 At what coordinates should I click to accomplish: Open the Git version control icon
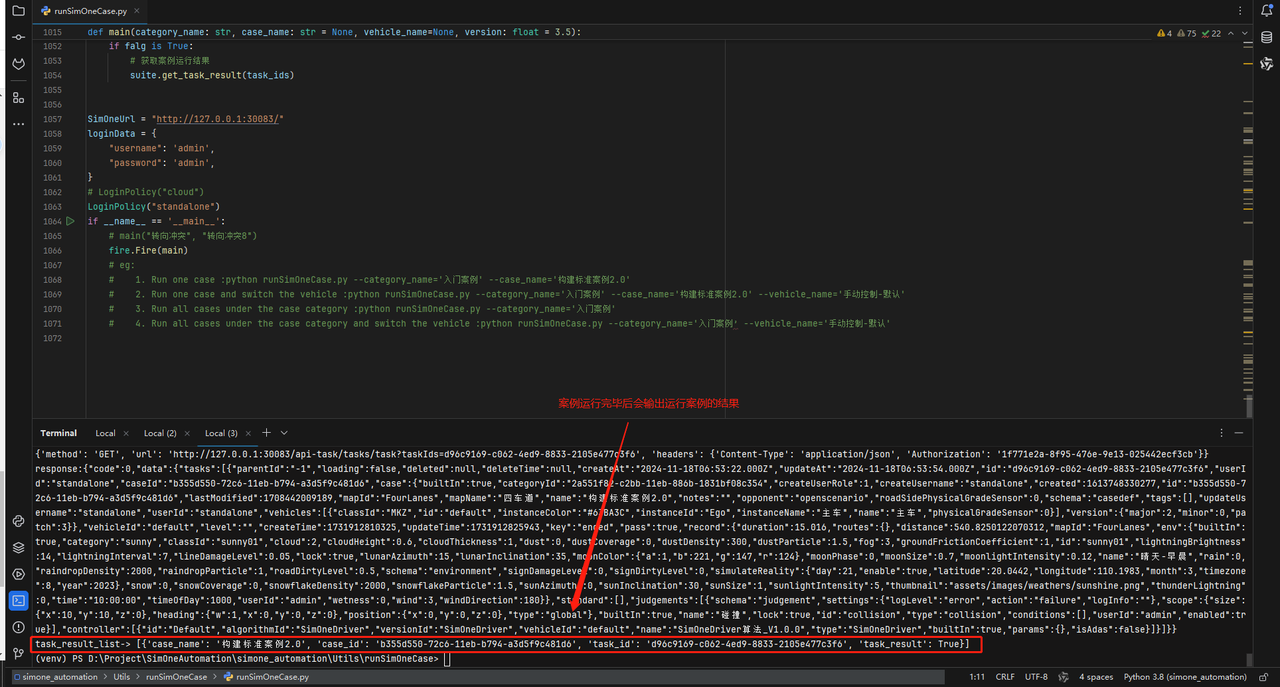(x=18, y=654)
